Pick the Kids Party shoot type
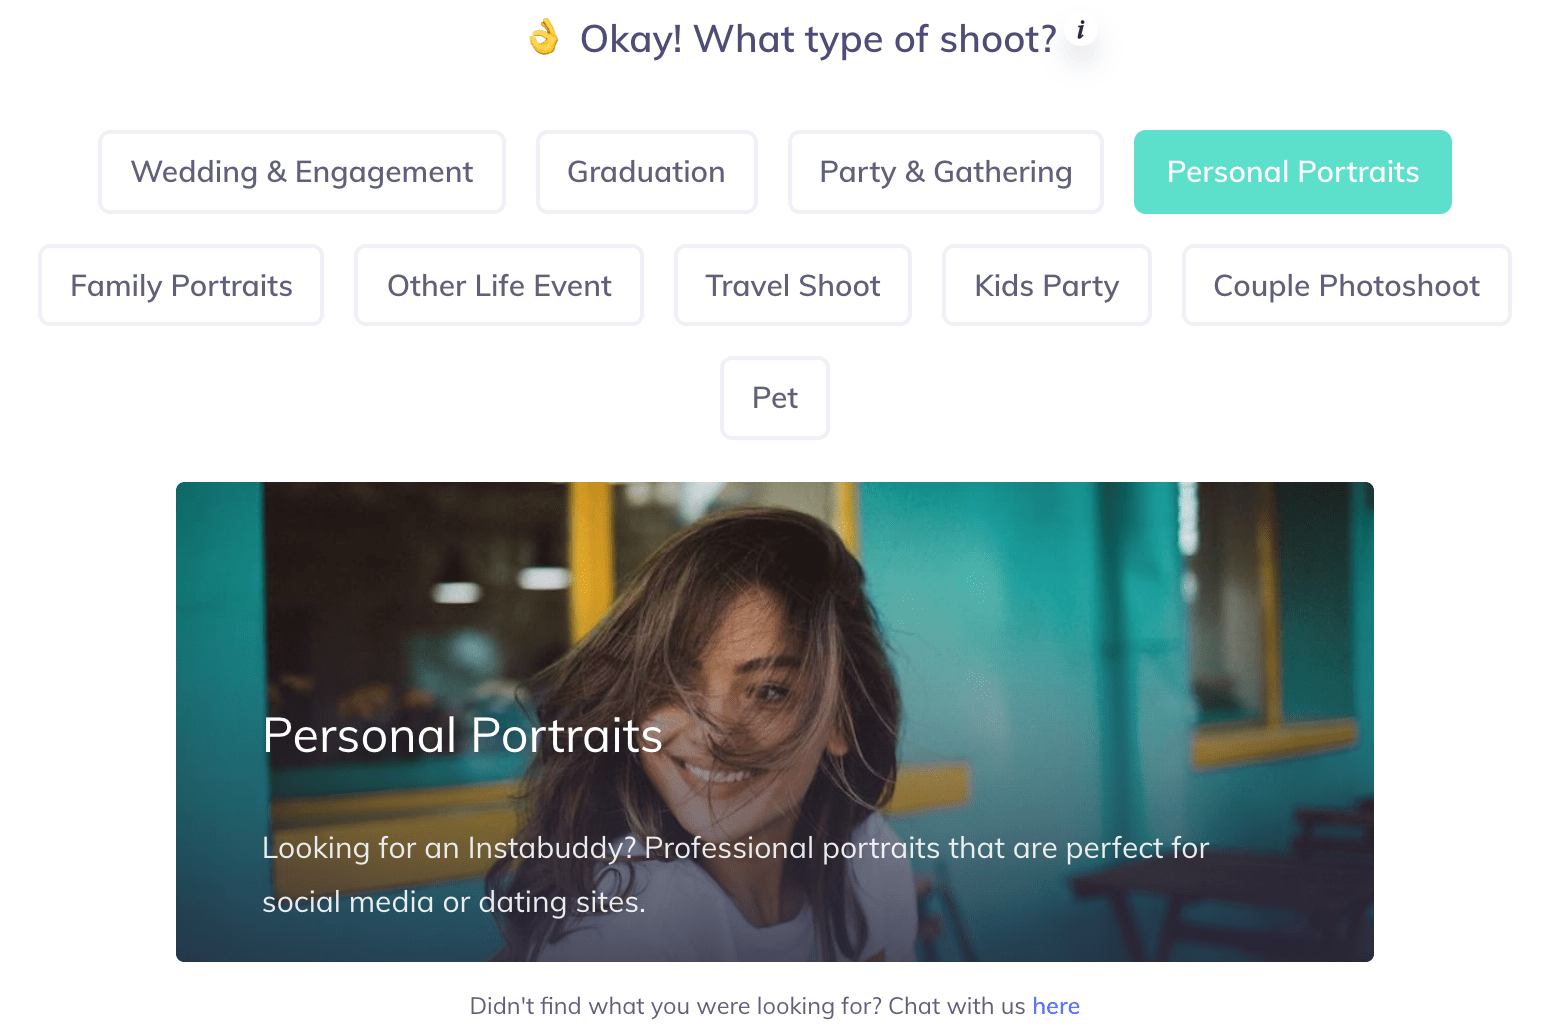 [x=1046, y=286]
